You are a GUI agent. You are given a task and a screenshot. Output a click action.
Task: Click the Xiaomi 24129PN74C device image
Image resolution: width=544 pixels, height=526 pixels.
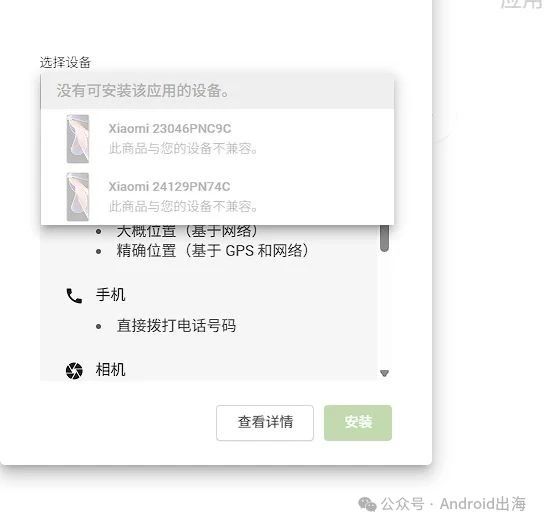(78, 197)
